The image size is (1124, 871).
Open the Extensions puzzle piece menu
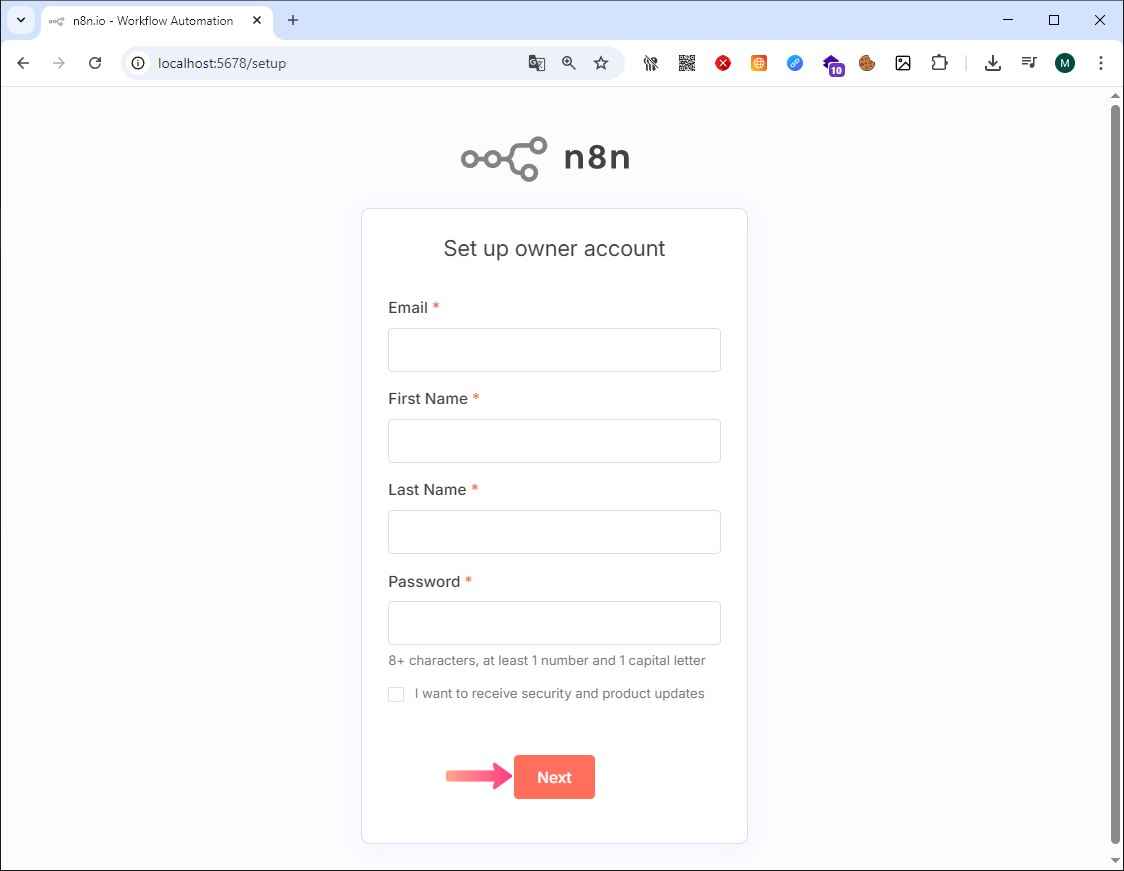[939, 63]
